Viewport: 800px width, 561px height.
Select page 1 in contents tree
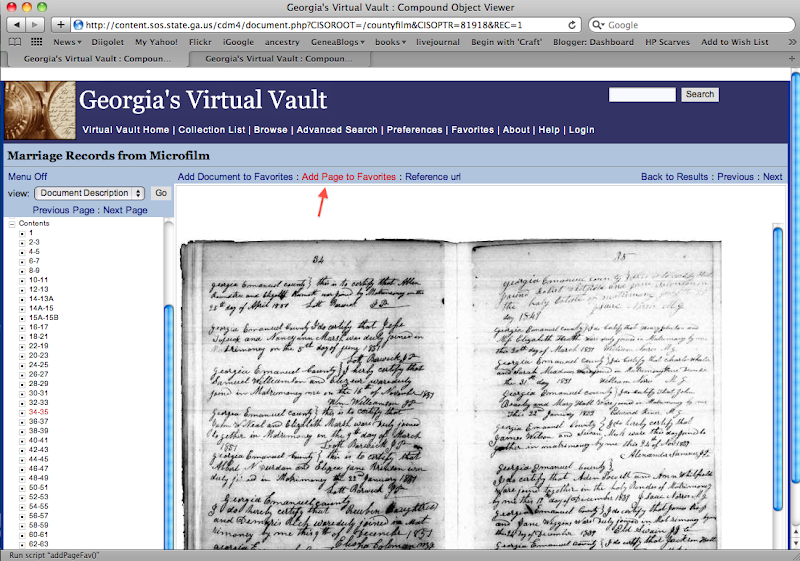point(31,233)
